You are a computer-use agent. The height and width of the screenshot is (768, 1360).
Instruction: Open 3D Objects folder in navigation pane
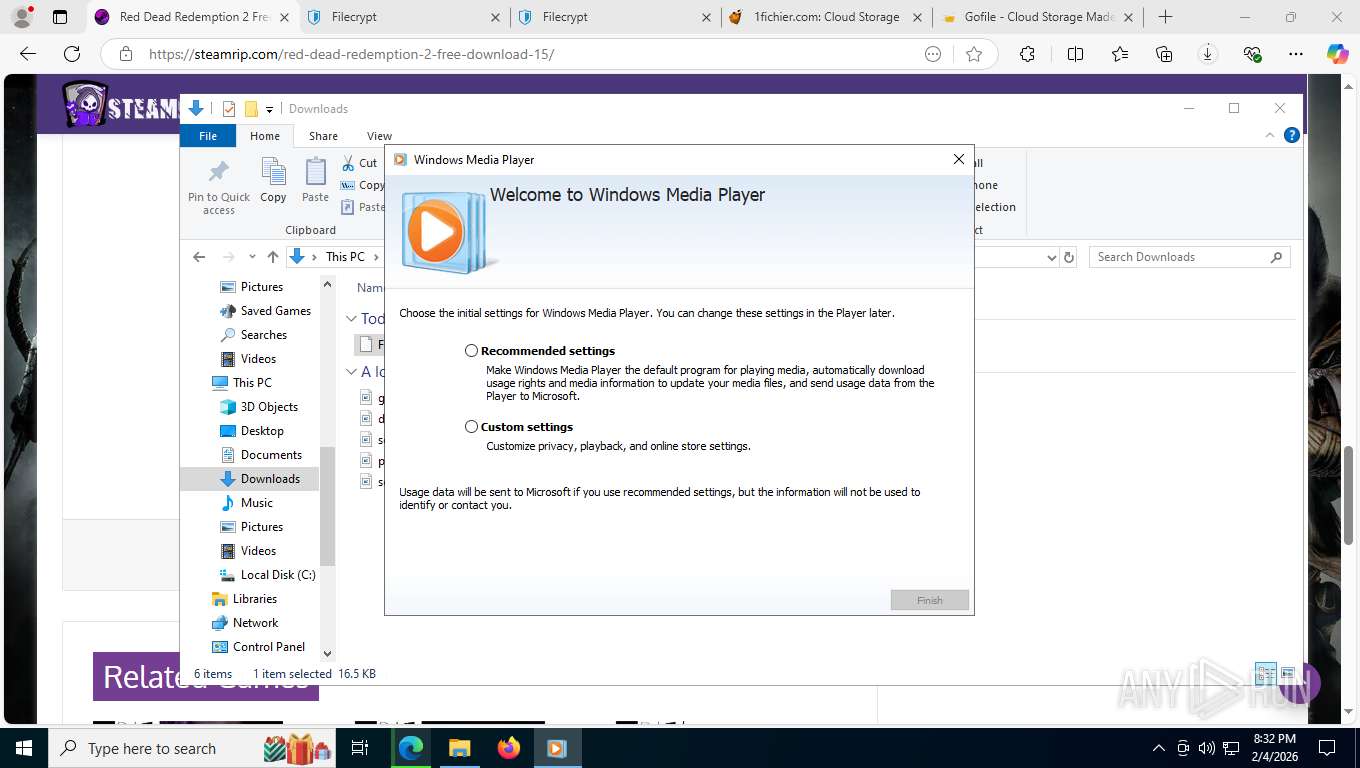click(x=269, y=407)
